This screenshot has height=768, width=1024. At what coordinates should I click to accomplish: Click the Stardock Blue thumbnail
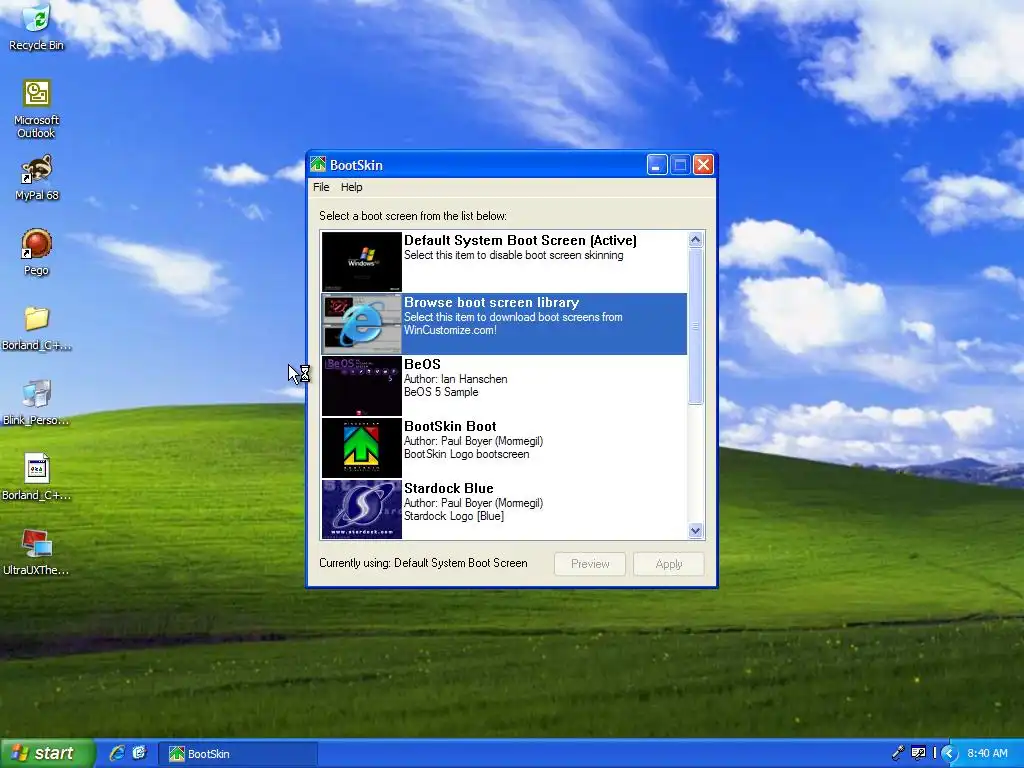point(362,509)
